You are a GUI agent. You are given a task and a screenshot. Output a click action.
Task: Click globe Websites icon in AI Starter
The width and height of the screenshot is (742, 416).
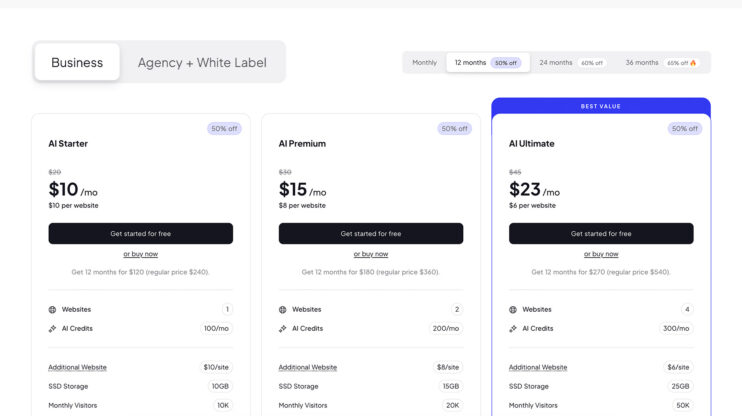pyautogui.click(x=53, y=310)
